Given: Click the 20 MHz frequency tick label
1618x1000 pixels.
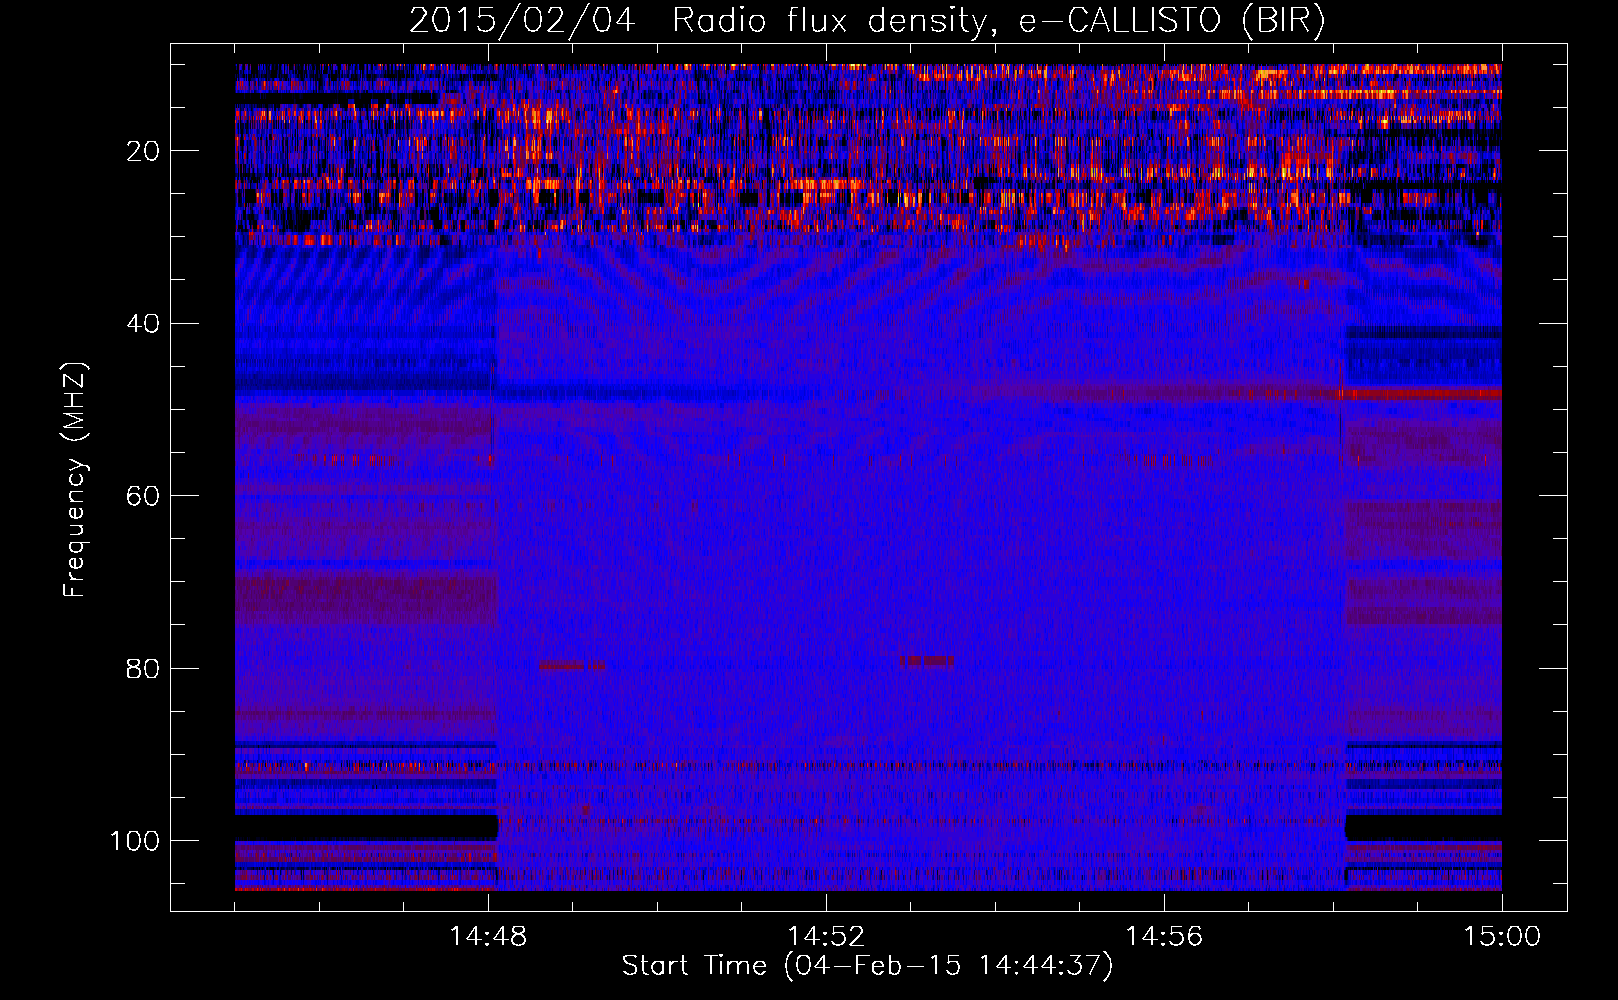Looking at the screenshot, I should click(144, 151).
